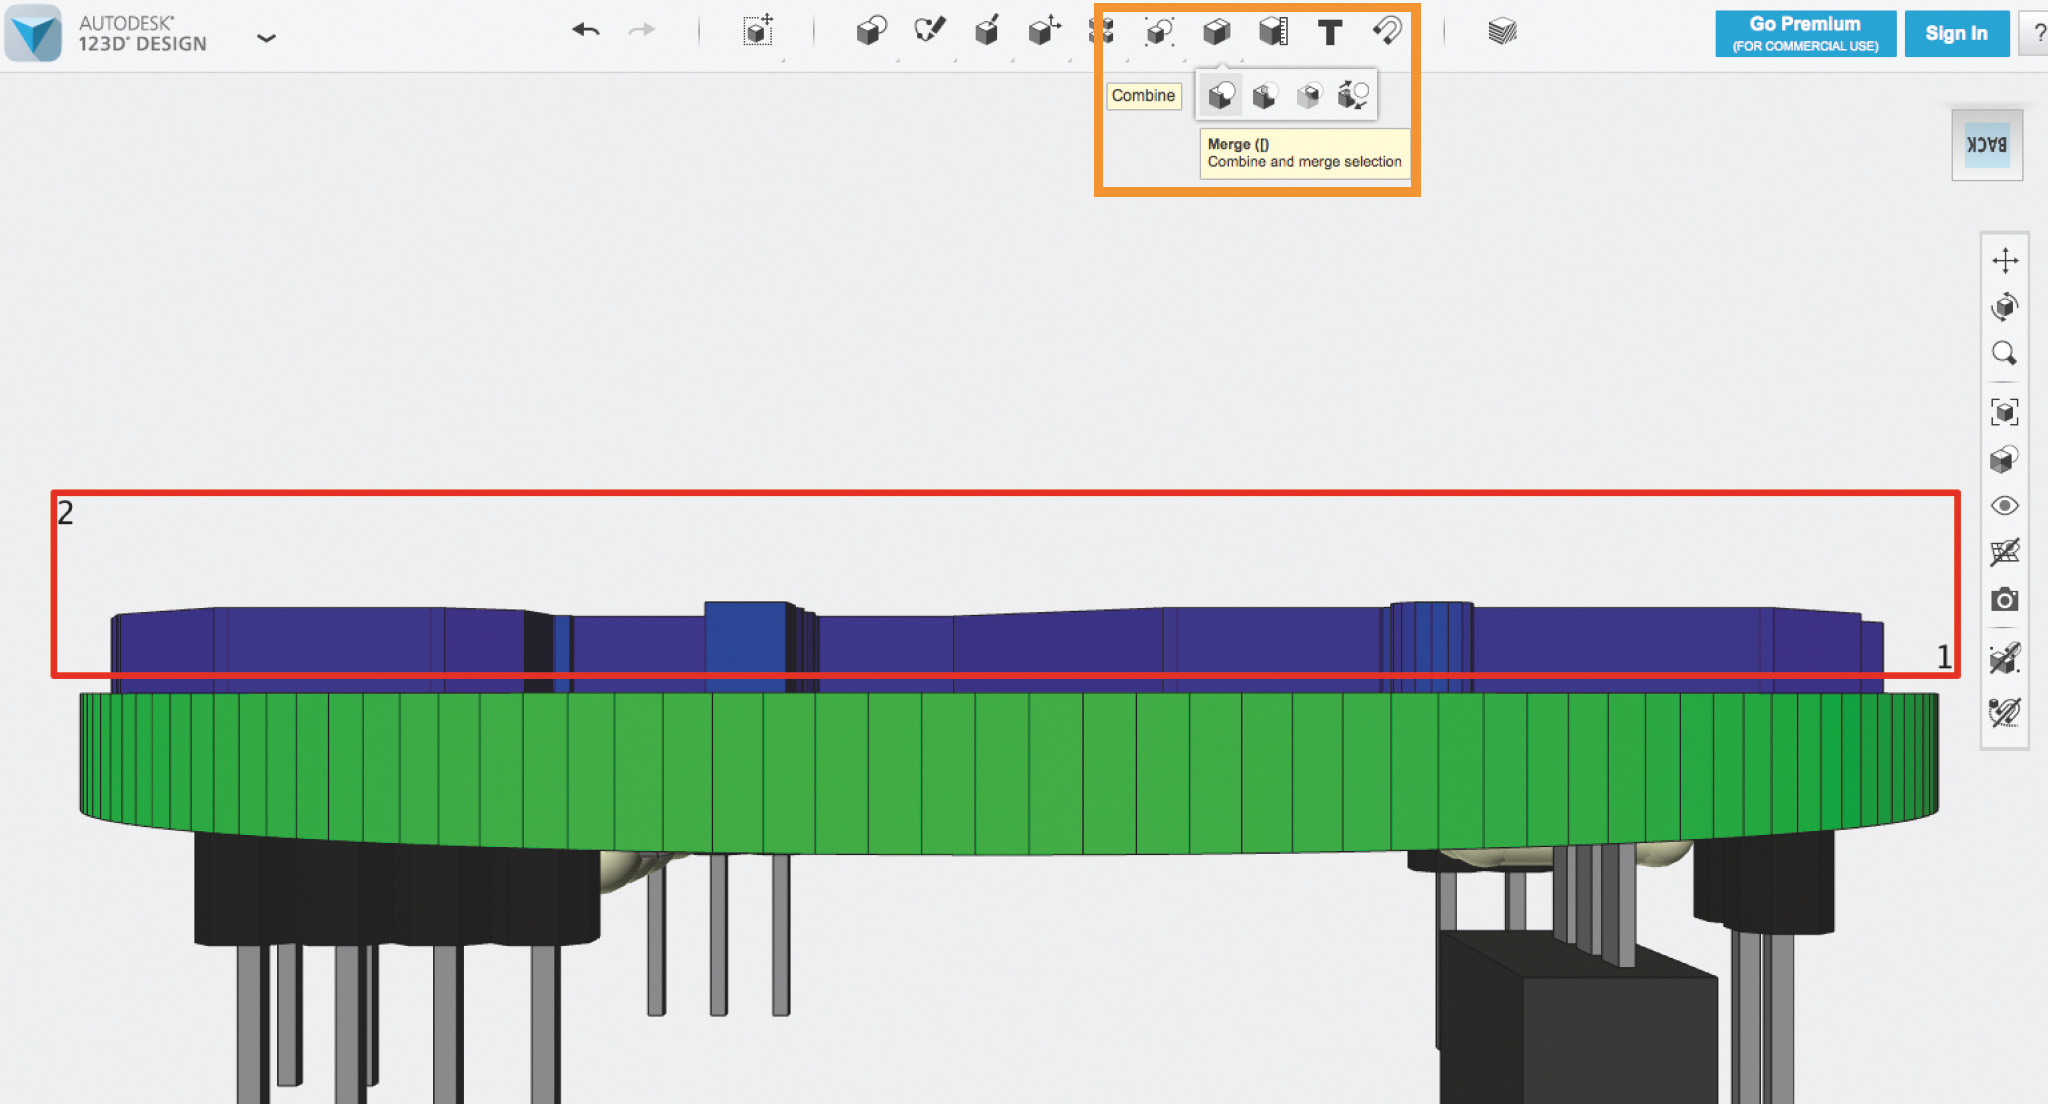The image size is (2048, 1104).
Task: Select the Measure tool
Action: (1272, 32)
